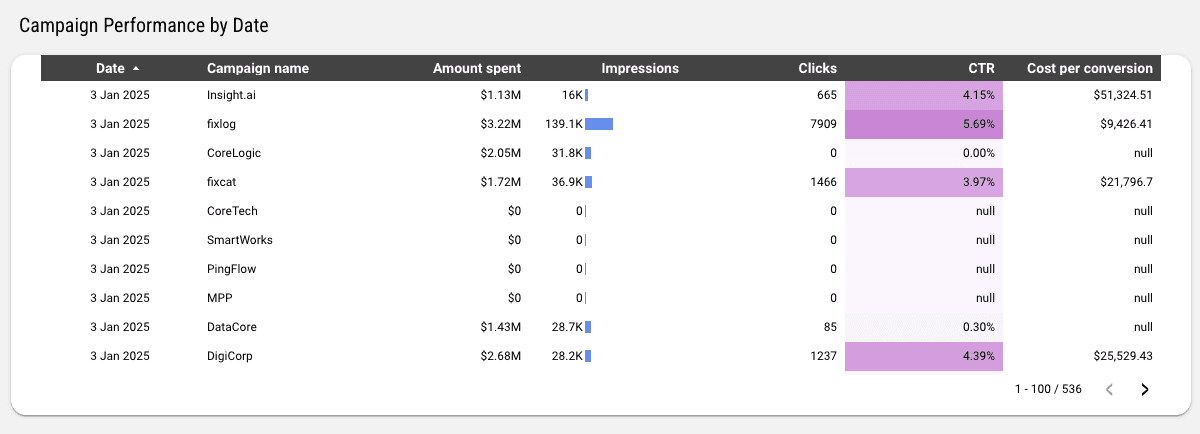Select the fixlog campaign name
Screen dimensions: 1200x434
coord(221,125)
